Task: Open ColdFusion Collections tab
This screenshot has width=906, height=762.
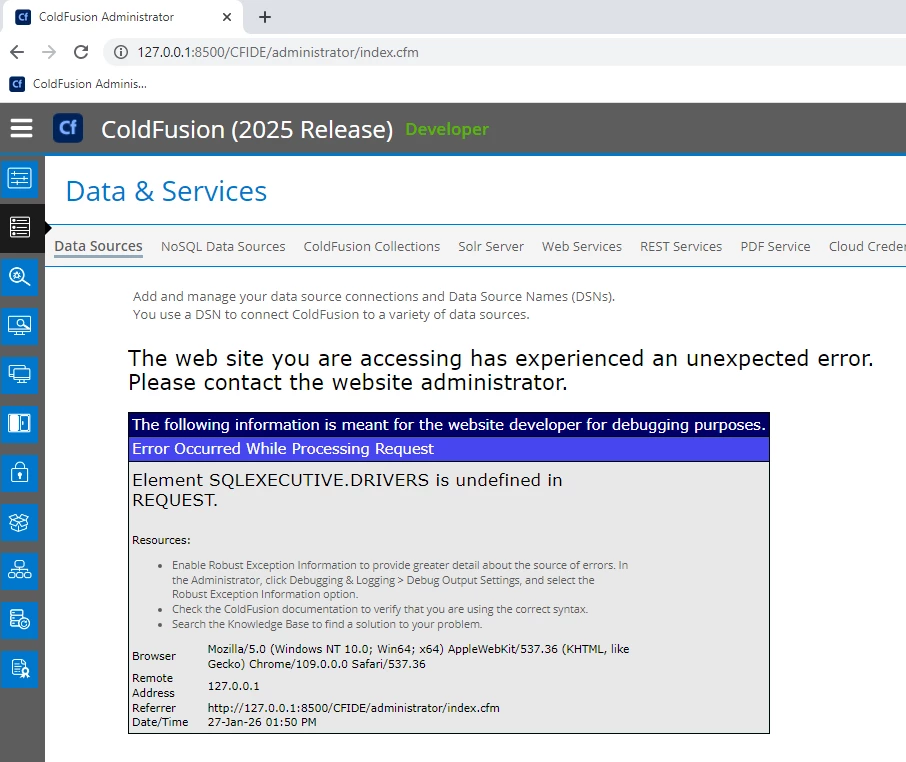Action: 372,246
